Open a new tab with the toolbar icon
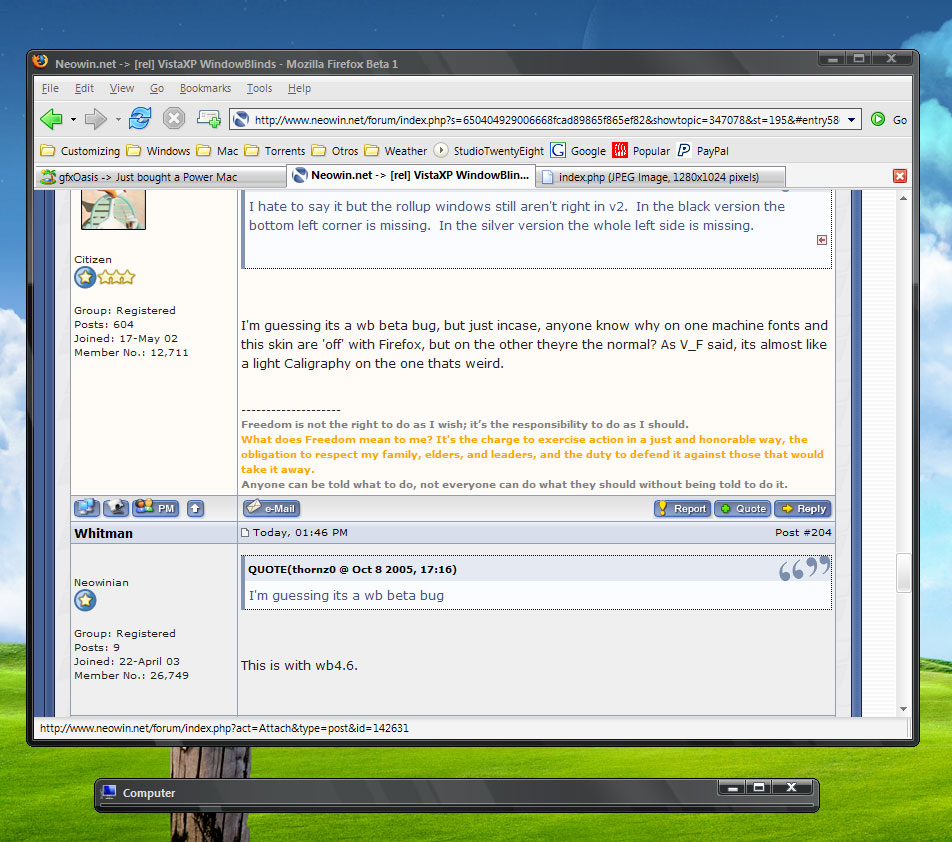Image resolution: width=952 pixels, height=842 pixels. (208, 118)
